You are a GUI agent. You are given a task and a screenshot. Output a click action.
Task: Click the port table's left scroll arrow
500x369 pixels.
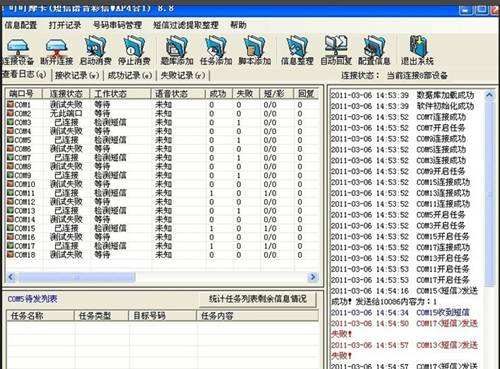pos(11,277)
